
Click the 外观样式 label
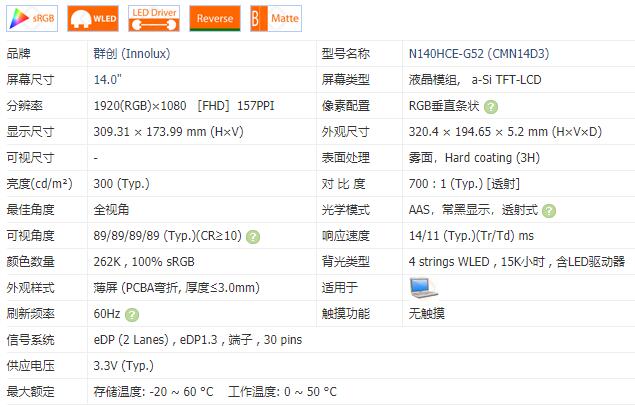click(30, 288)
